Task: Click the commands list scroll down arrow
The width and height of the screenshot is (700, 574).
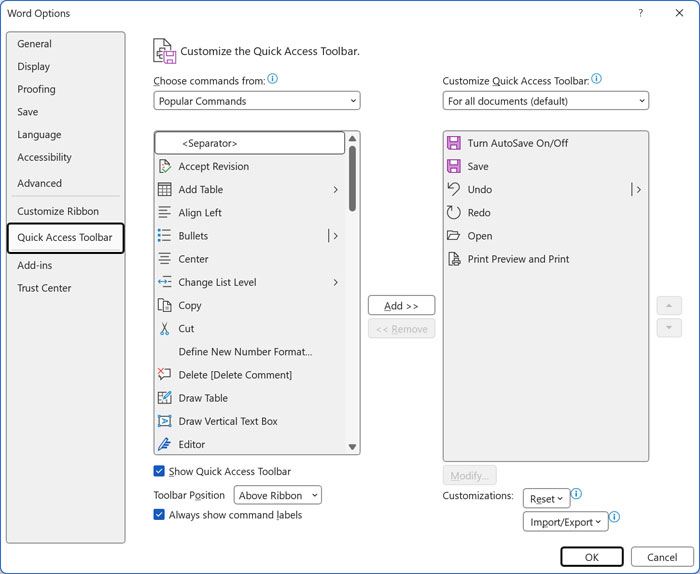Action: pyautogui.click(x=352, y=447)
